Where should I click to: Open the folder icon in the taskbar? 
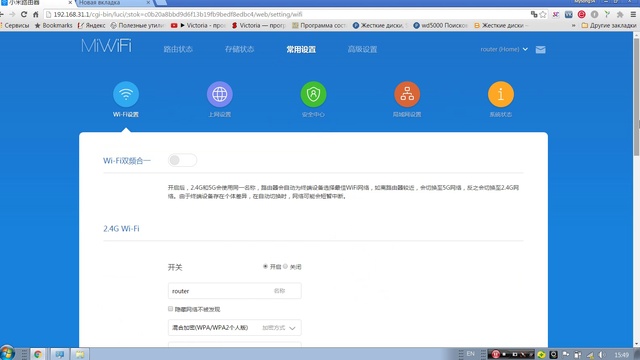pyautogui.click(x=80, y=354)
